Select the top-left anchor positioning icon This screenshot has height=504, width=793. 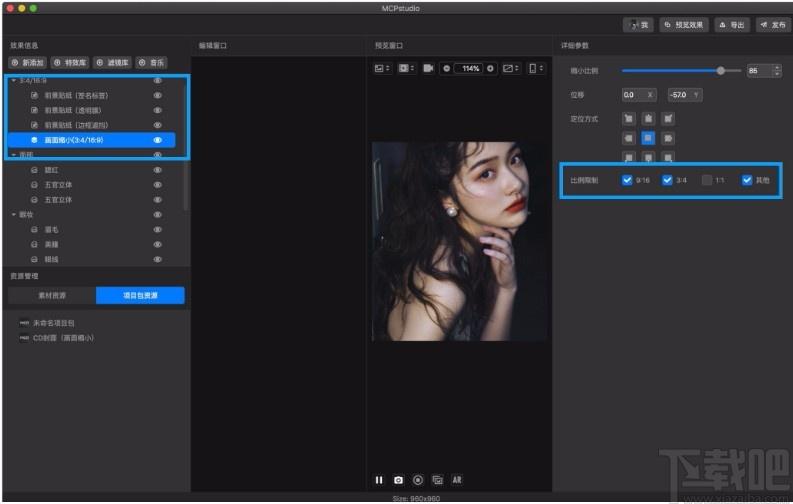[628, 118]
